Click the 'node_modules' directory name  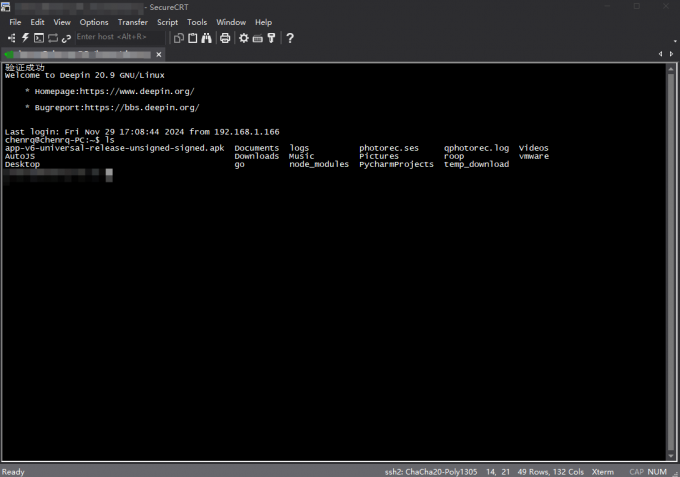coord(319,164)
